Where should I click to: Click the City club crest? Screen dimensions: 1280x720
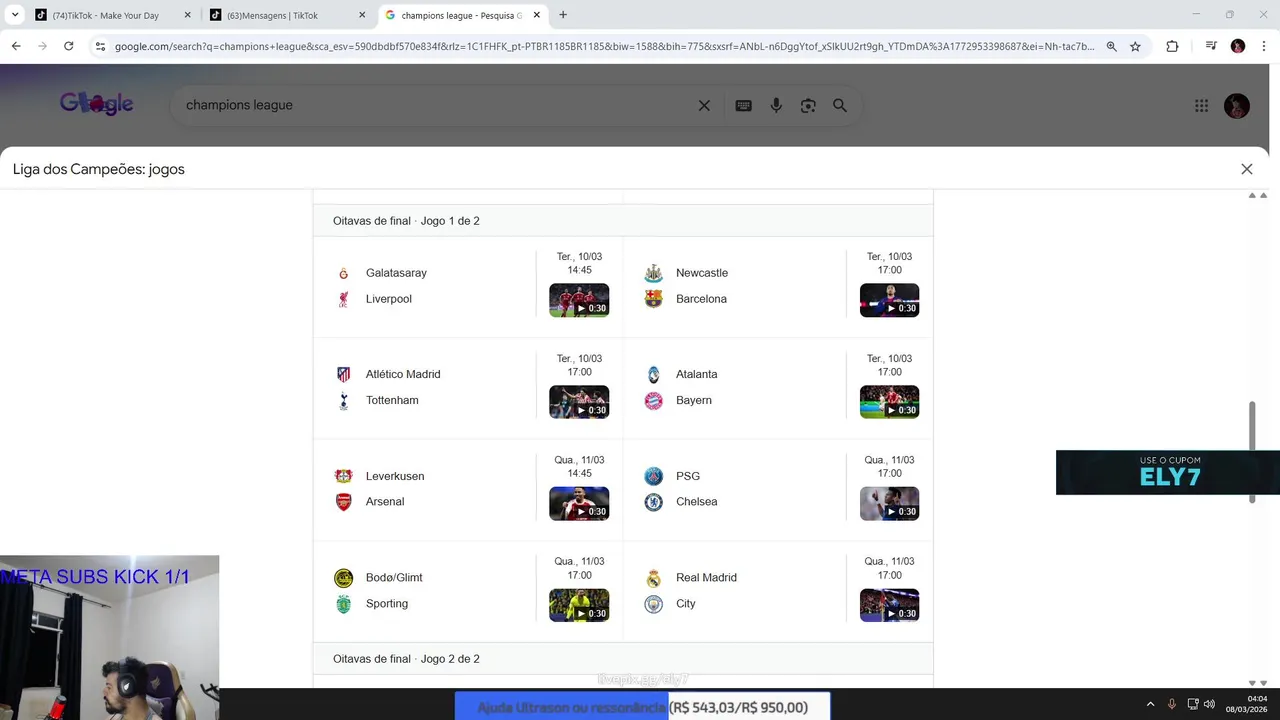tap(653, 604)
